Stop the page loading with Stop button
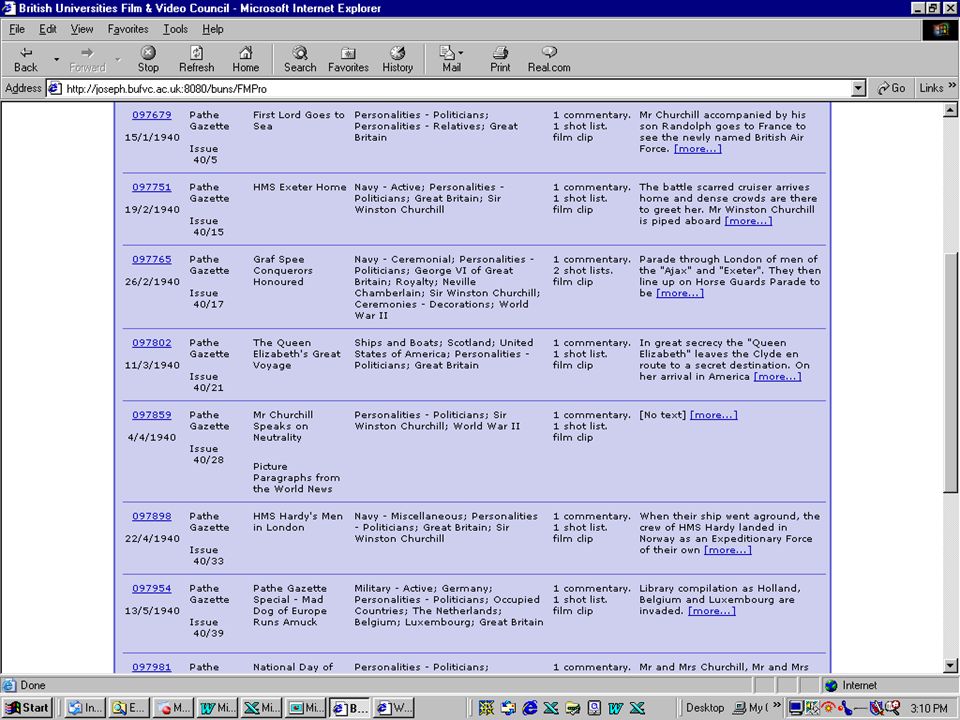Image resolution: width=960 pixels, height=720 pixels. tap(148, 59)
